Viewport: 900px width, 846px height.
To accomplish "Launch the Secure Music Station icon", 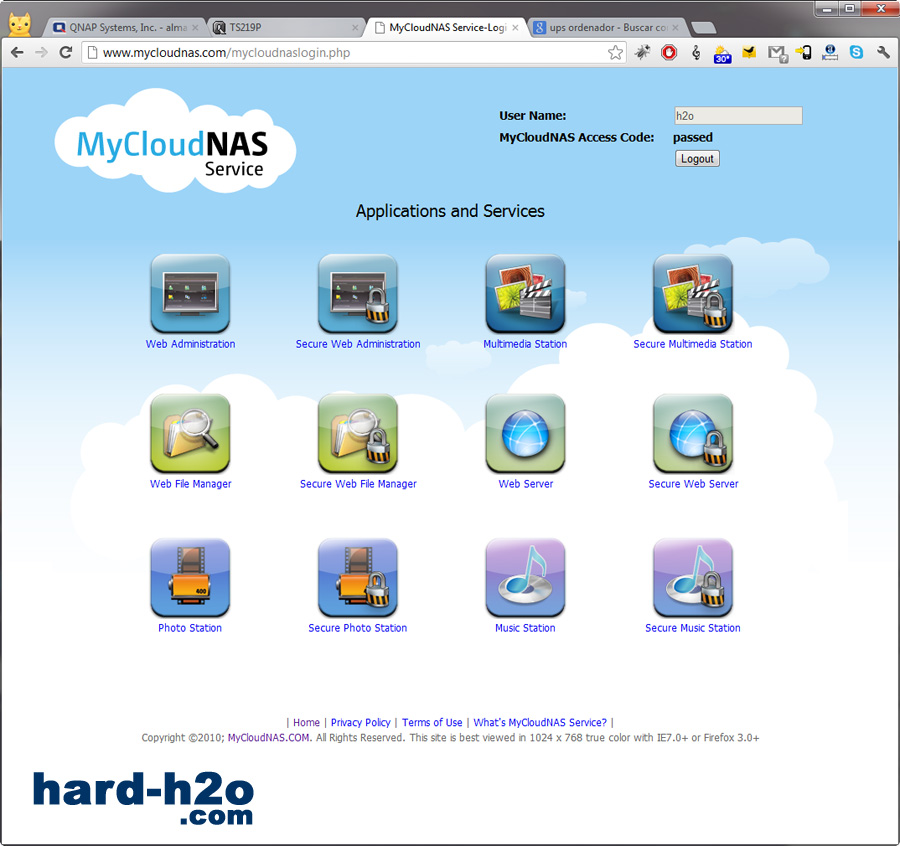I will click(x=693, y=577).
